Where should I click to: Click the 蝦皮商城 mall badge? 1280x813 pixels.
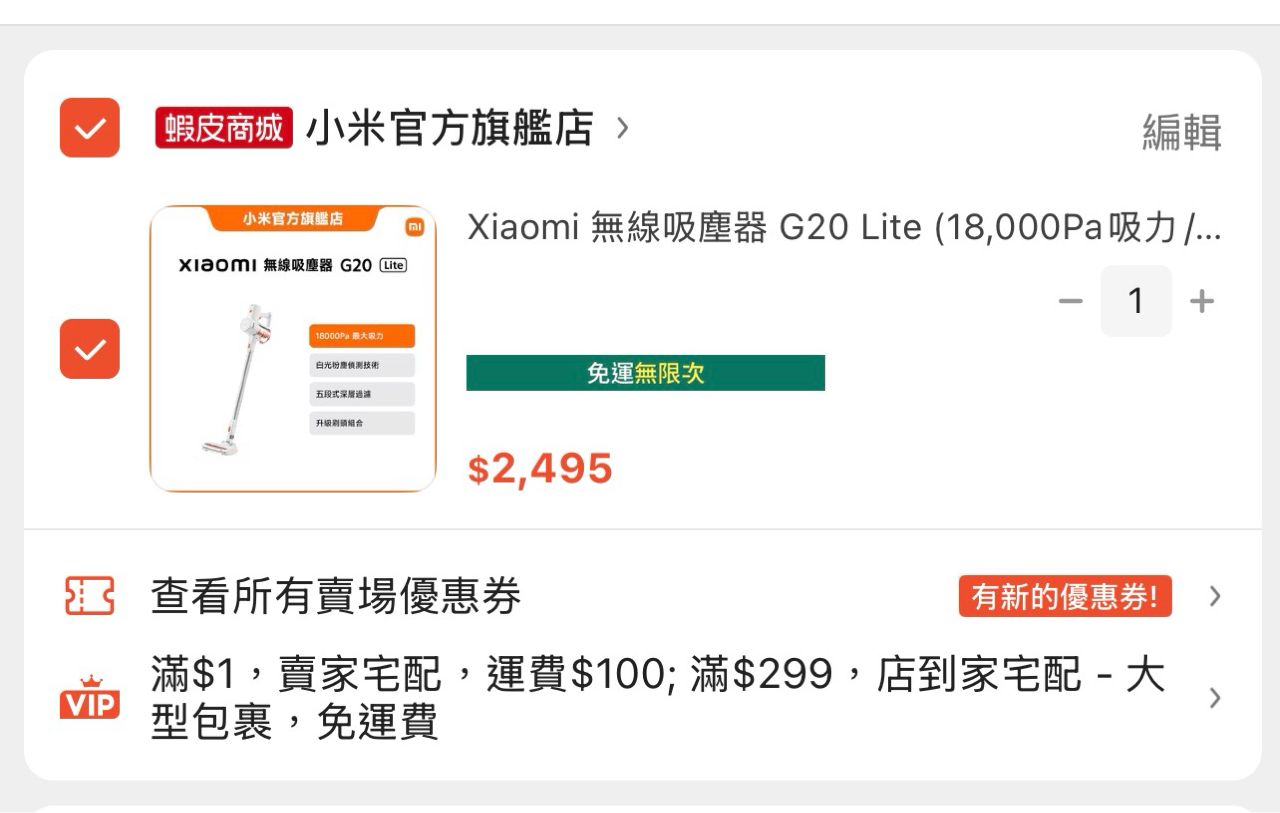point(224,128)
